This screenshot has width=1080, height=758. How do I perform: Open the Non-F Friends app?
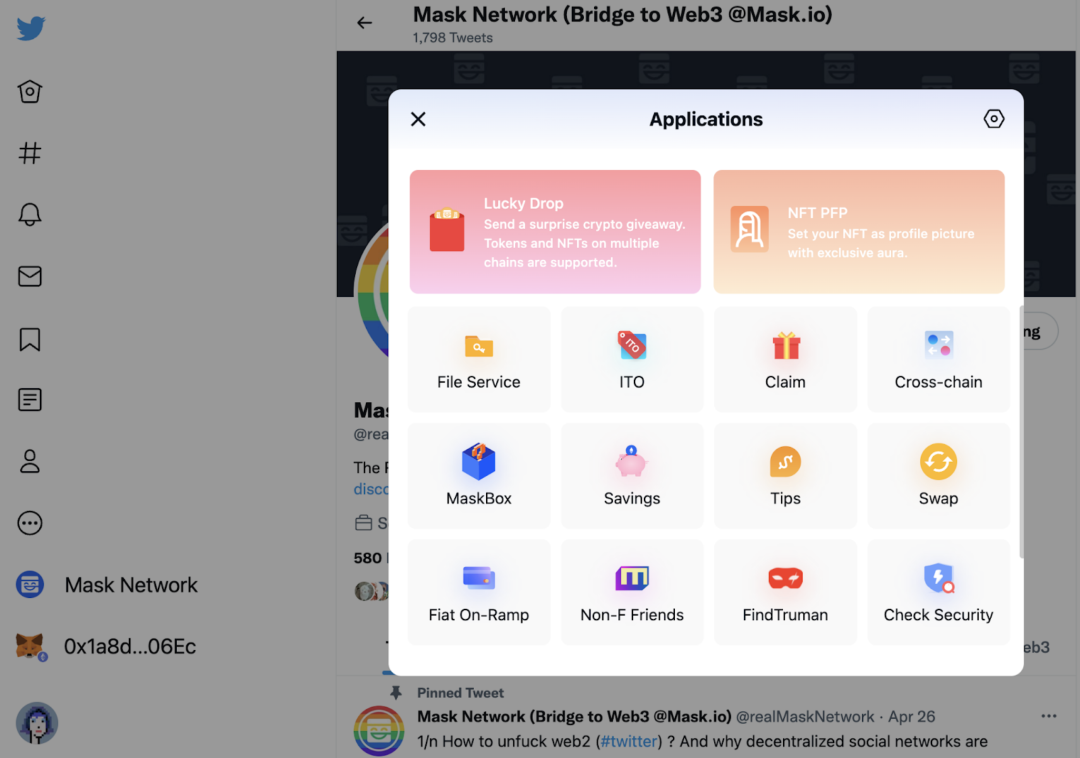632,593
